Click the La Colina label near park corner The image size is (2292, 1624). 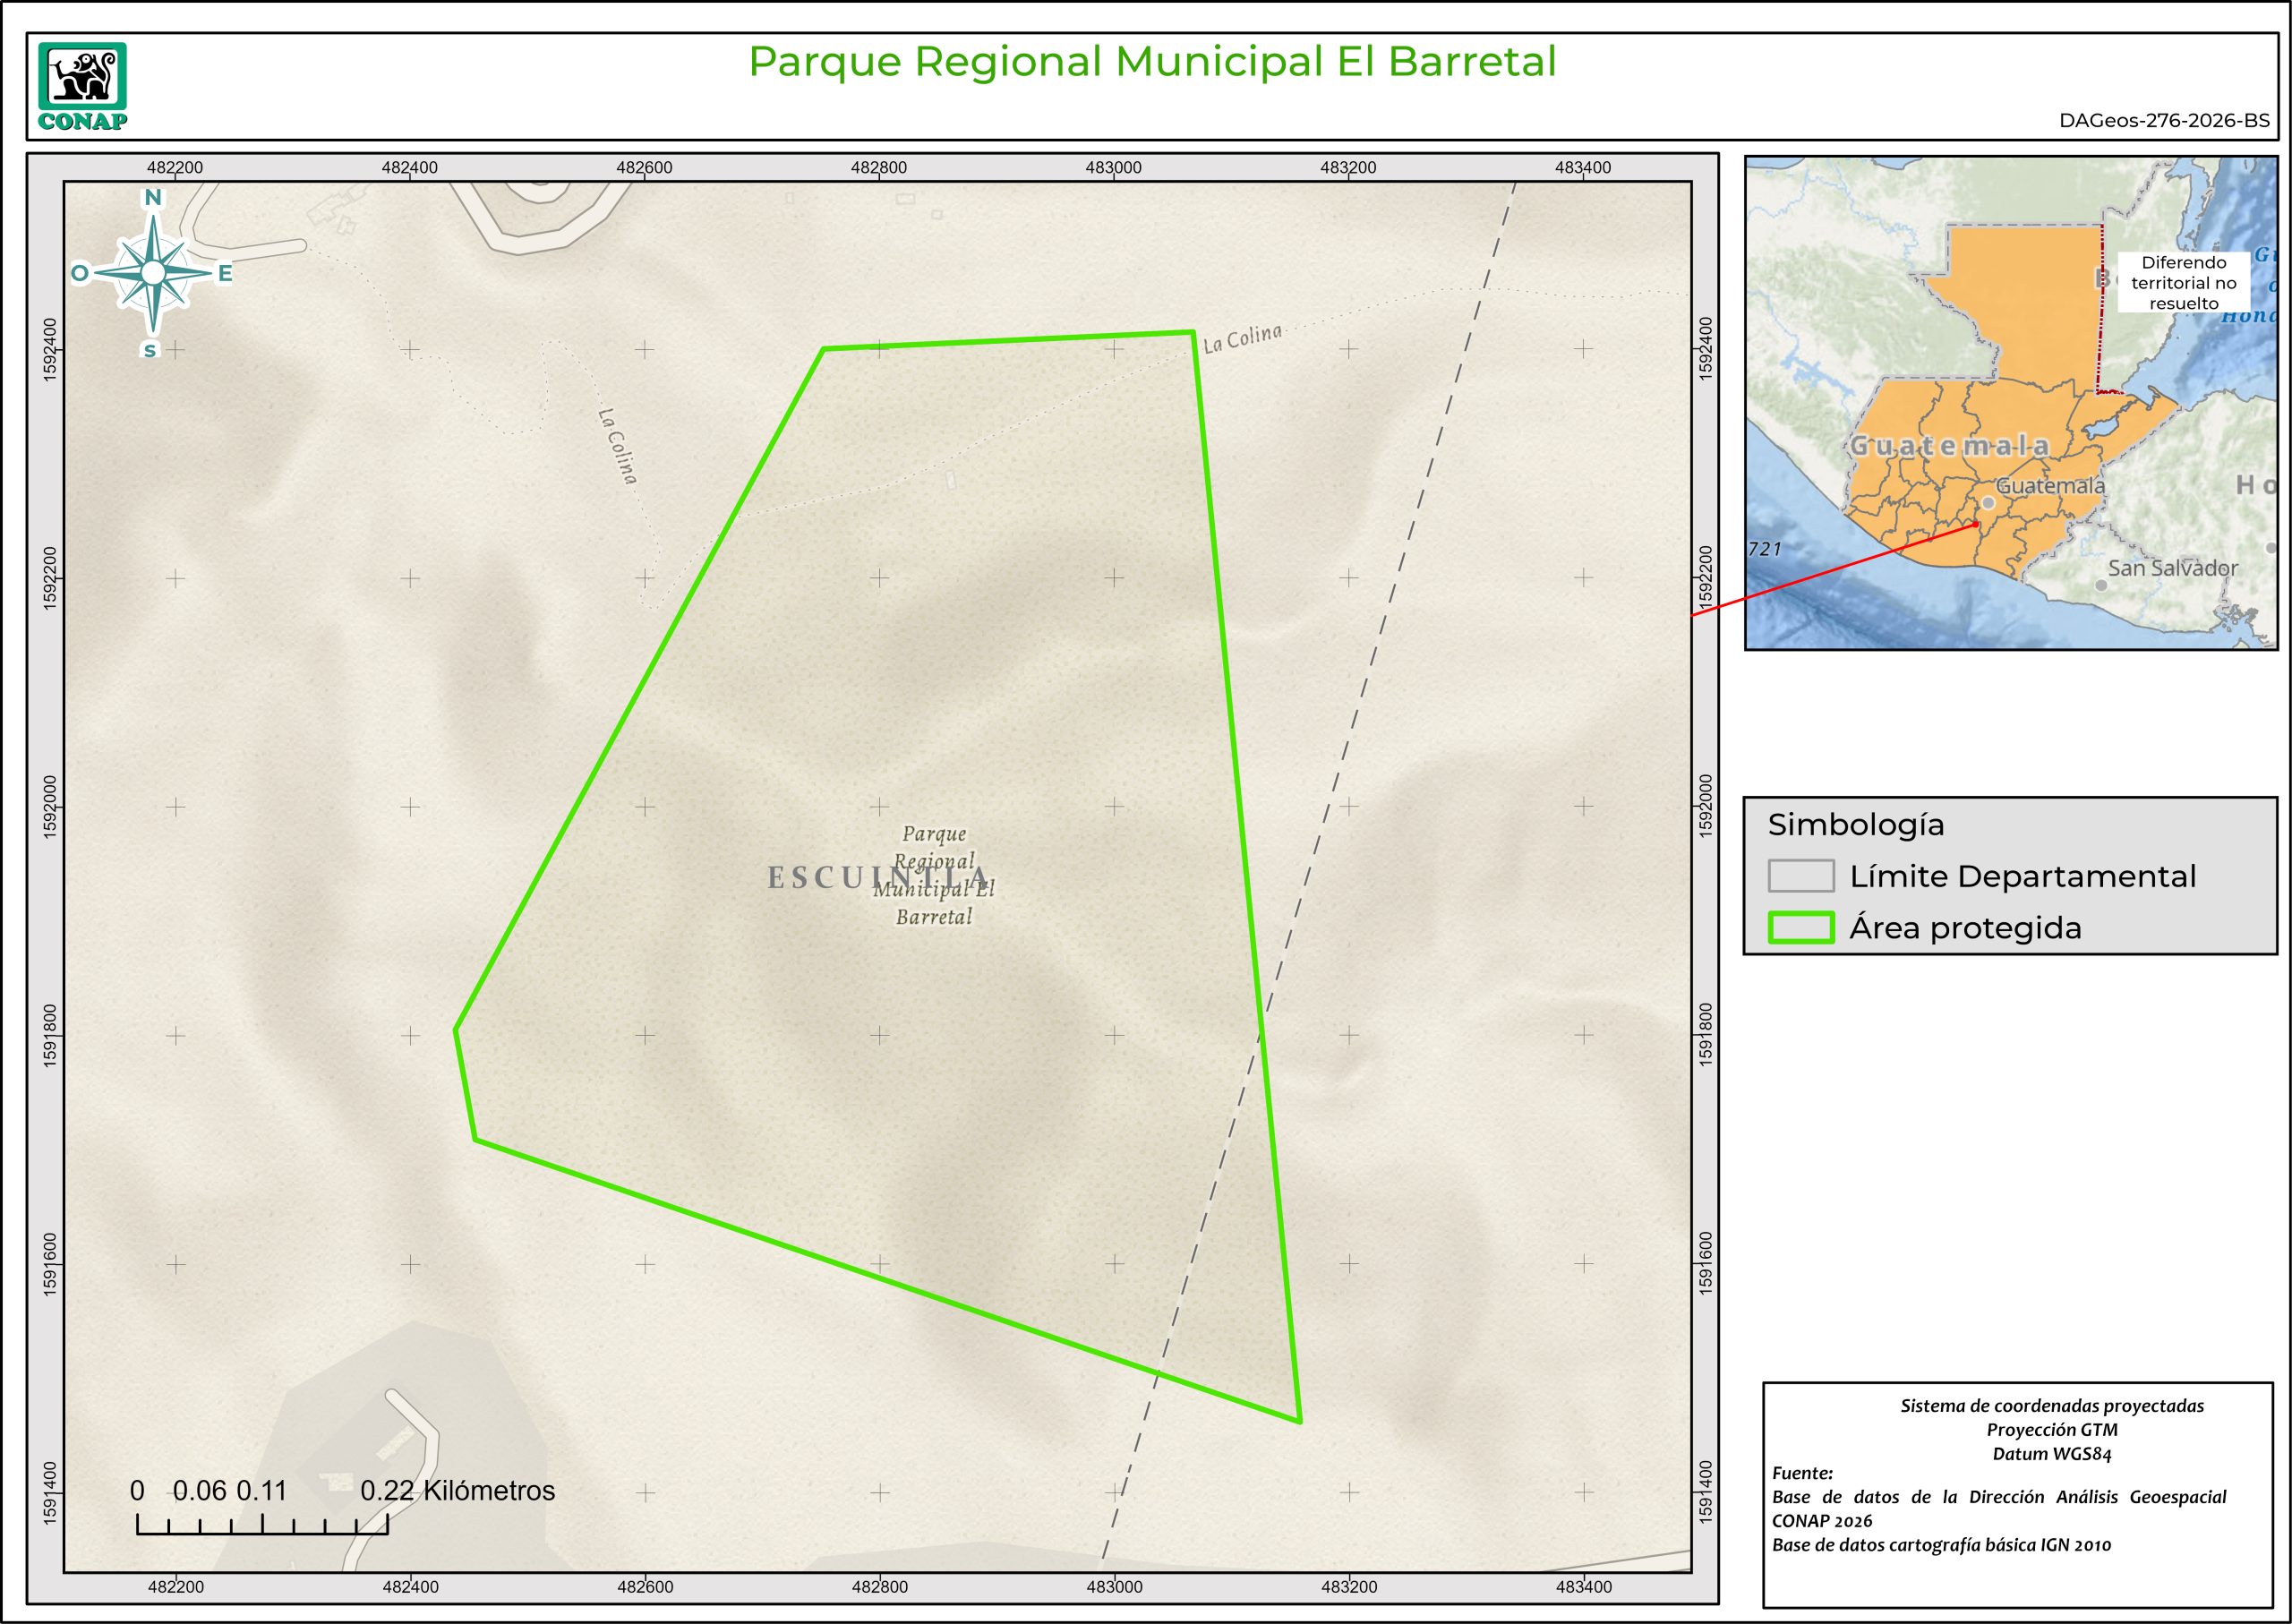(x=1241, y=339)
